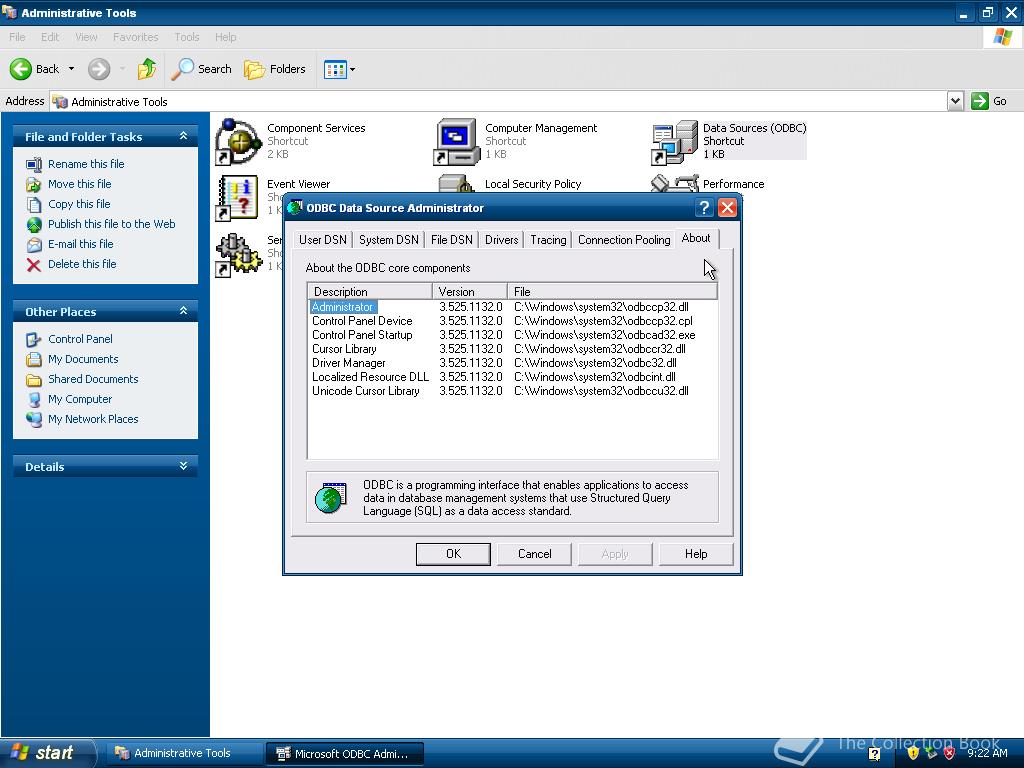Click the Shared Documents folder icon
1024x768 pixels.
pos(34,379)
